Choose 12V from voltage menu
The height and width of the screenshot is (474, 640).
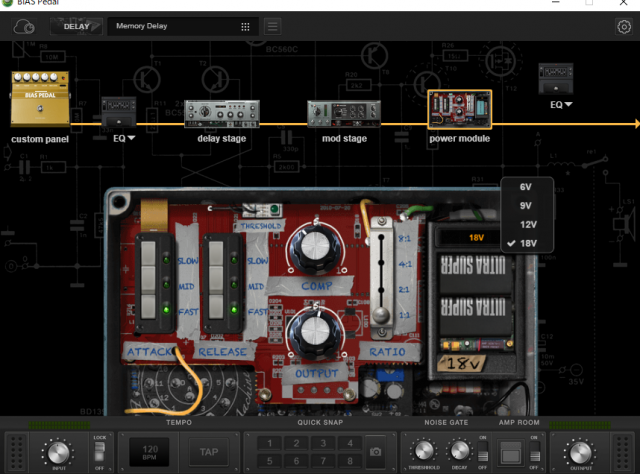pos(527,225)
